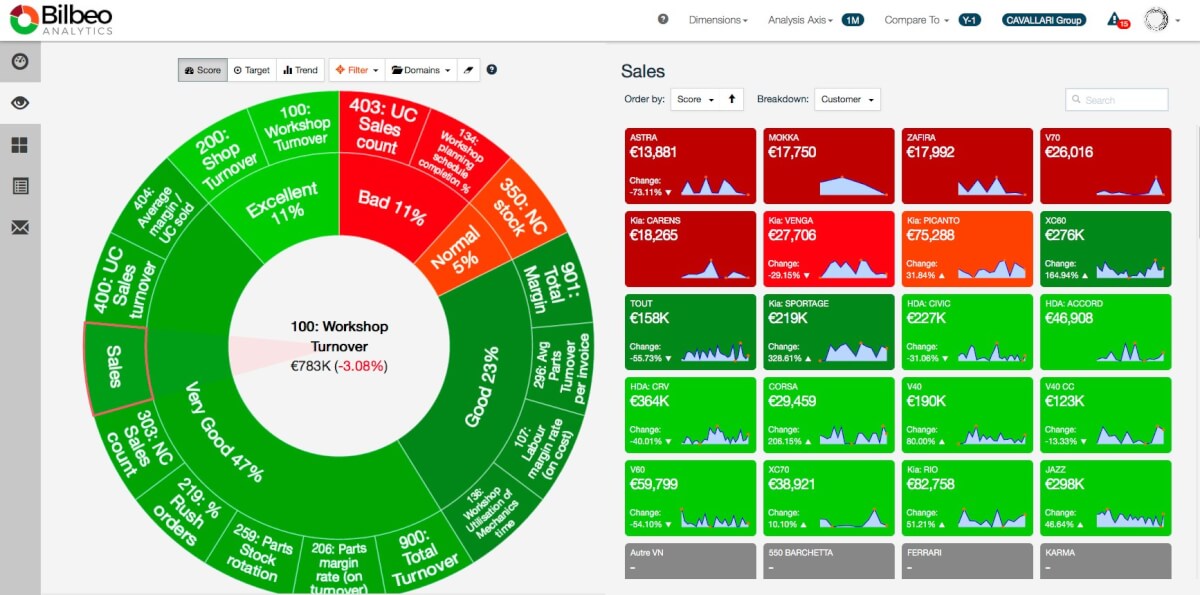Open the CORSA €29,459 card
The height and width of the screenshot is (595, 1200).
coord(828,415)
